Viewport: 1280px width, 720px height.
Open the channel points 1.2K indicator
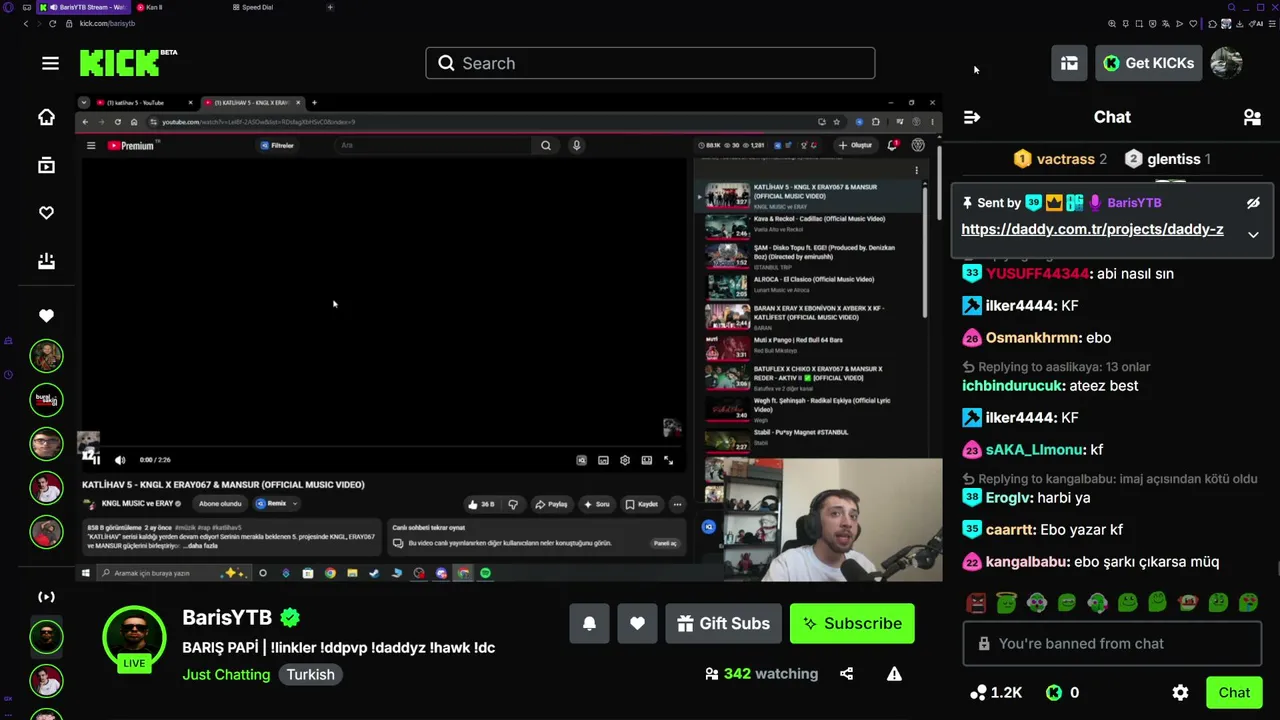coord(996,692)
